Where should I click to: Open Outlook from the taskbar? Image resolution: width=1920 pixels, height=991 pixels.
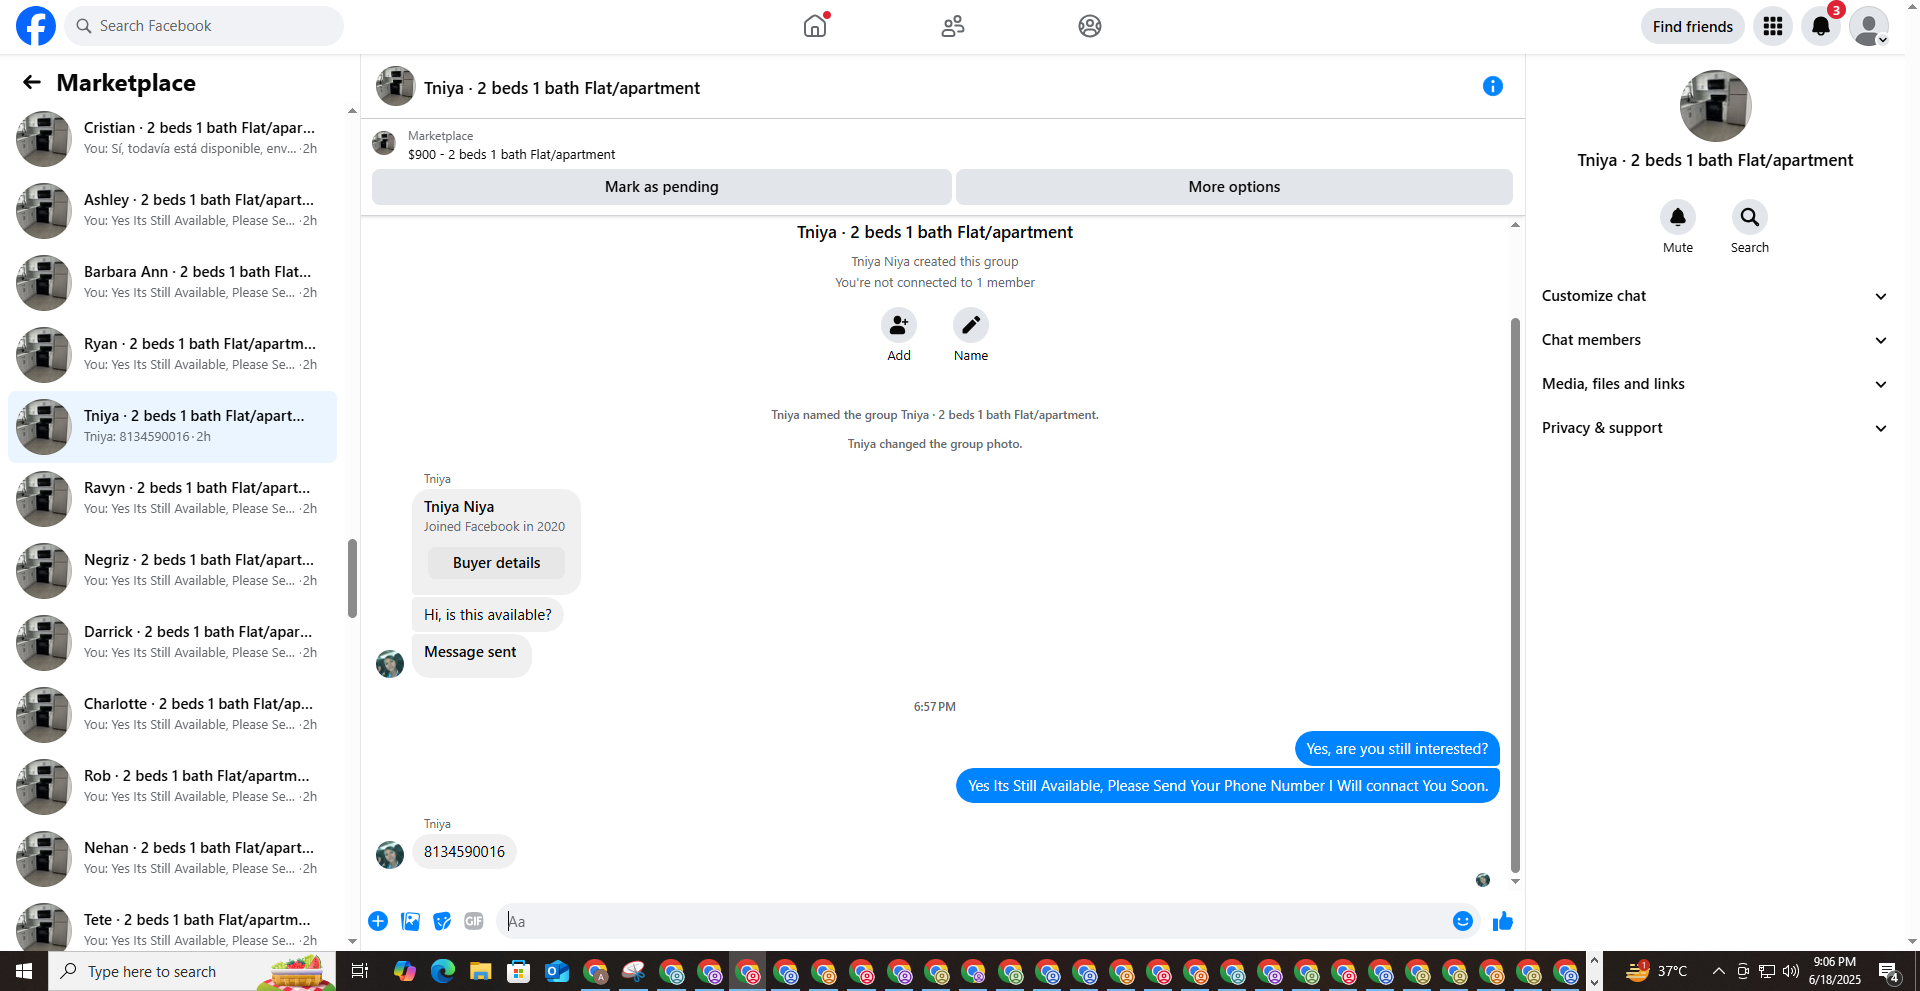[x=556, y=971]
